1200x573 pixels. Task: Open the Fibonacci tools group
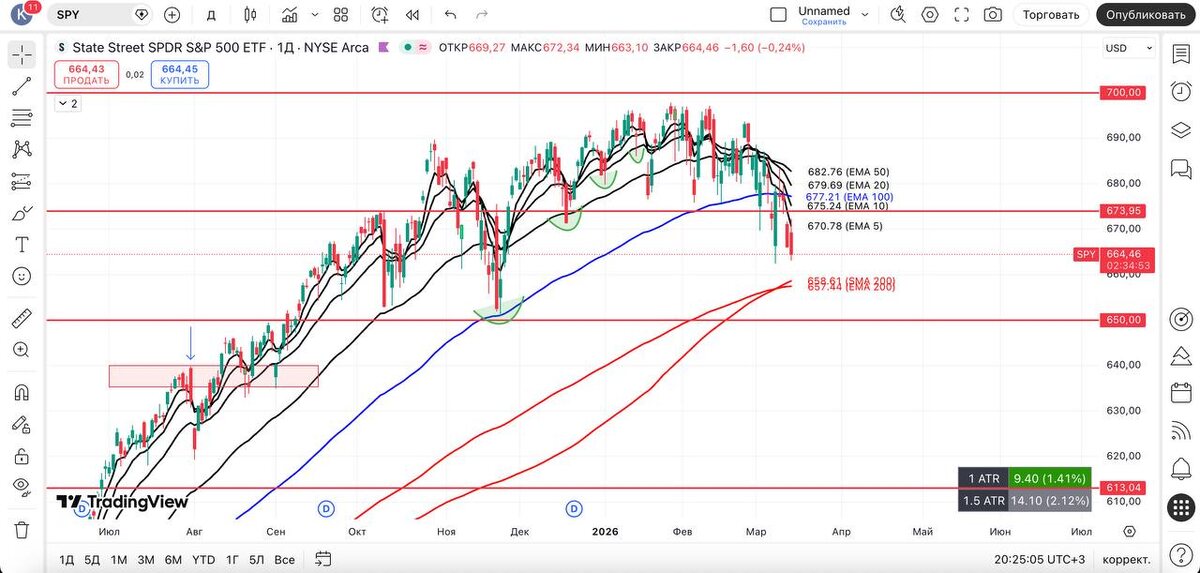coord(21,119)
